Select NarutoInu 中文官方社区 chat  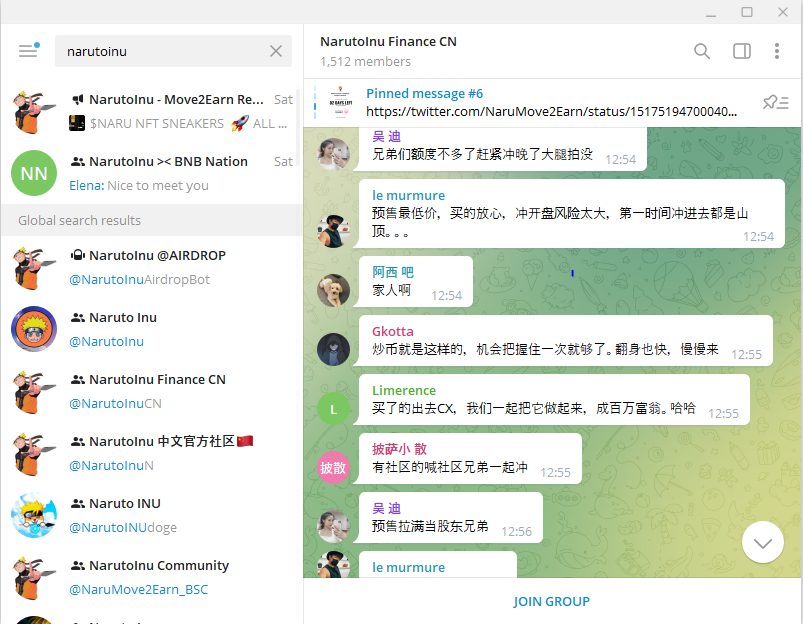coord(150,454)
